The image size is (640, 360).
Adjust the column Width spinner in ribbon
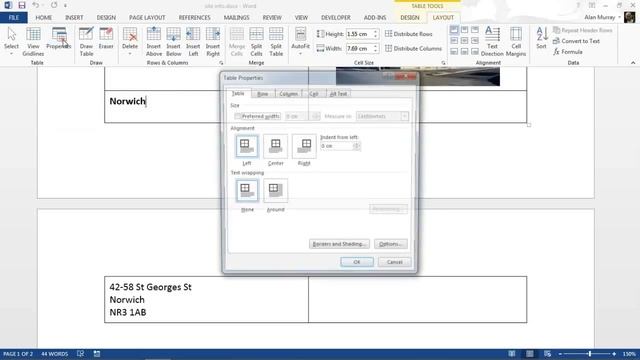pos(376,48)
